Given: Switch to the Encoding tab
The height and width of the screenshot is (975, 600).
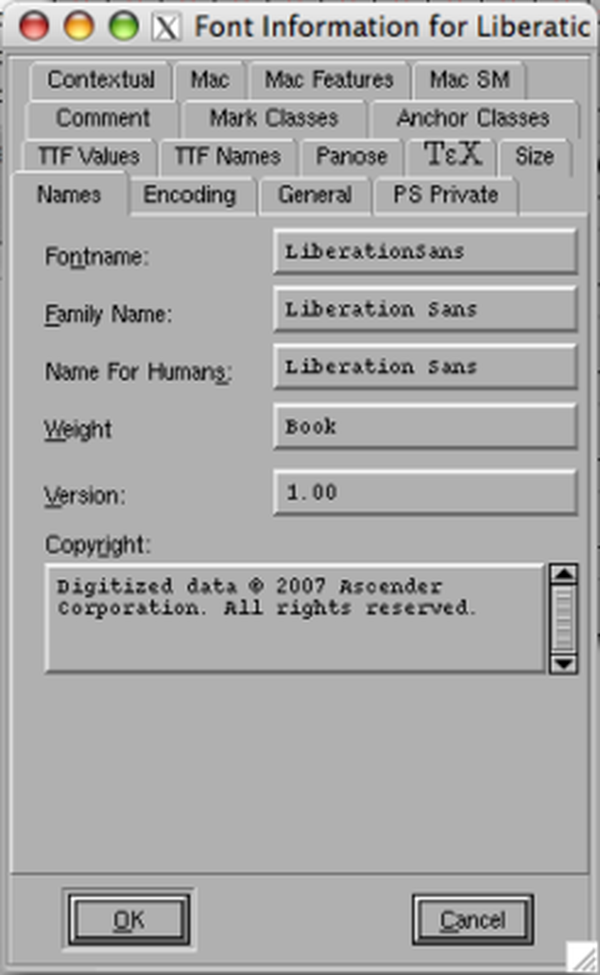Looking at the screenshot, I should (190, 195).
